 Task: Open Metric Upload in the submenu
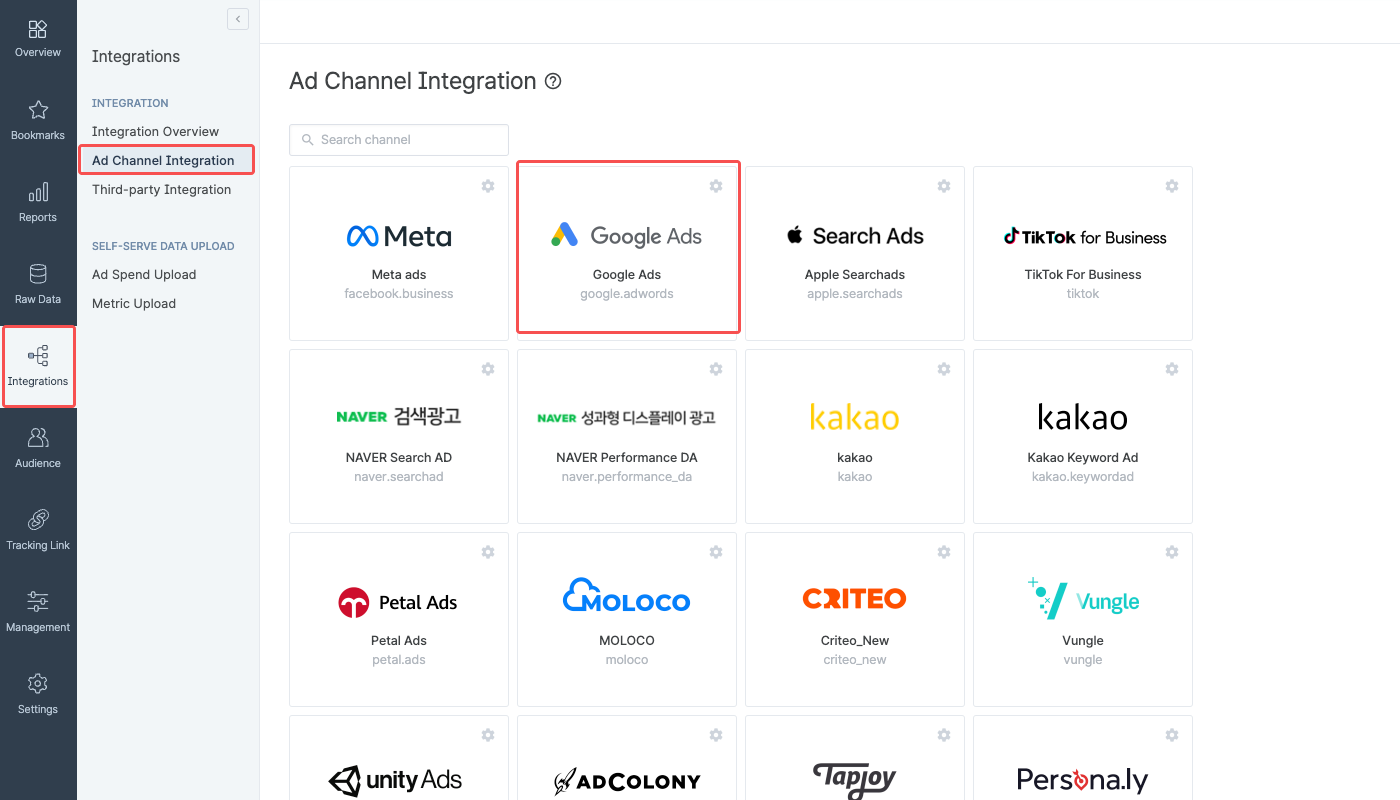click(x=134, y=303)
